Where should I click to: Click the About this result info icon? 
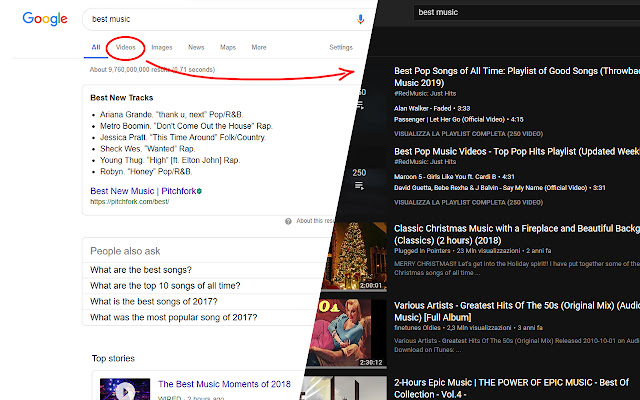click(287, 220)
